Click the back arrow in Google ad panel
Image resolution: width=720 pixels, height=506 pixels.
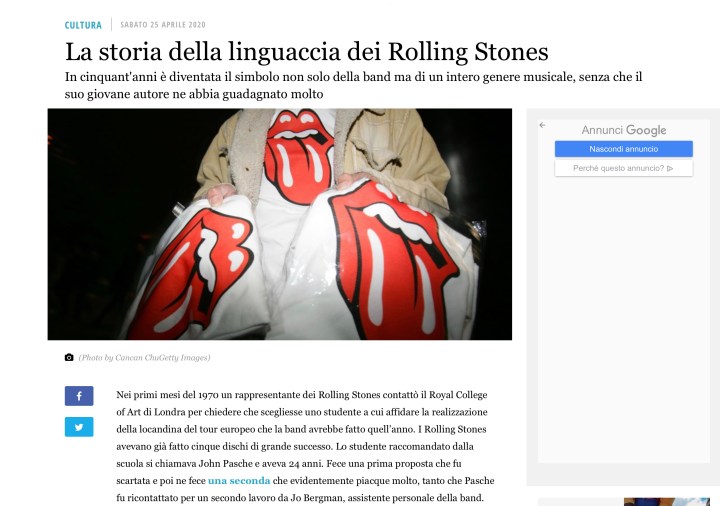[542, 125]
